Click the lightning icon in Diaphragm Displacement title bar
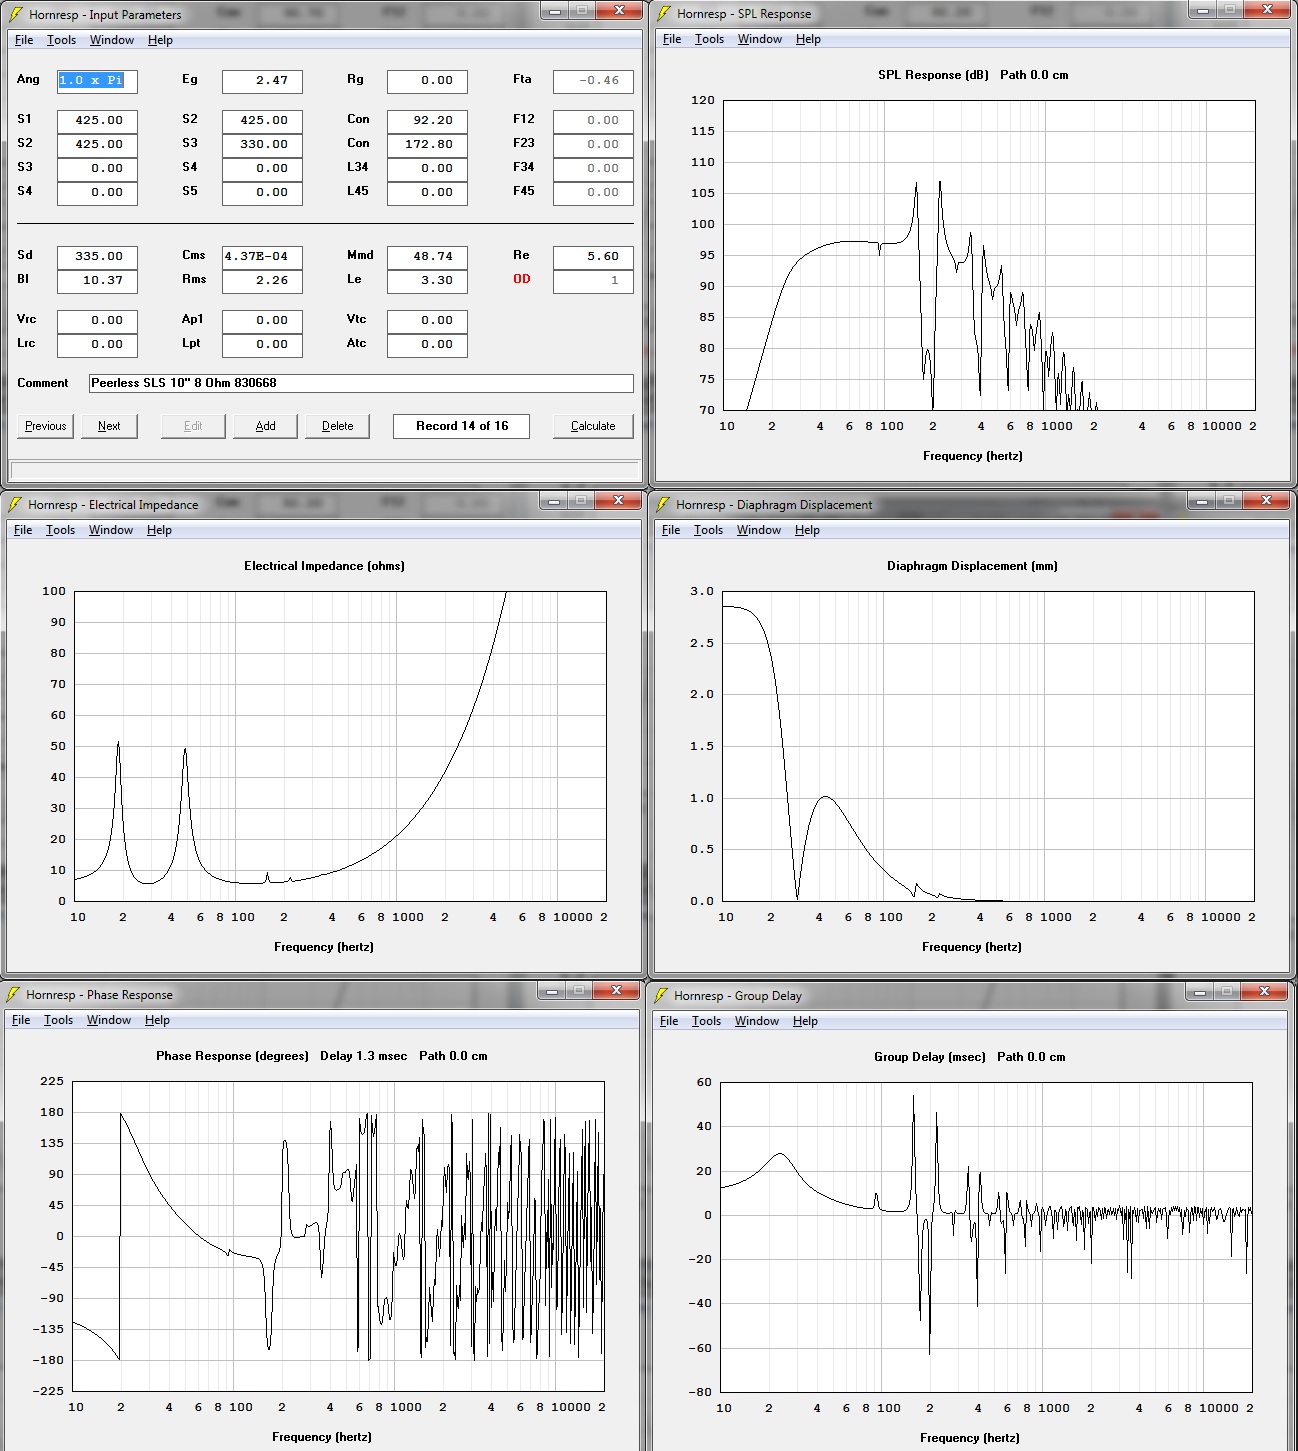 click(662, 504)
